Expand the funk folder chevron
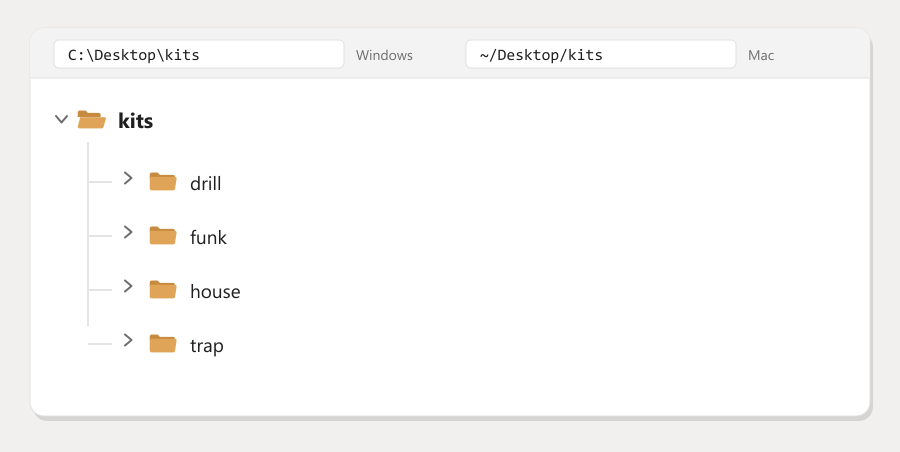This screenshot has width=900, height=452. pyautogui.click(x=128, y=232)
